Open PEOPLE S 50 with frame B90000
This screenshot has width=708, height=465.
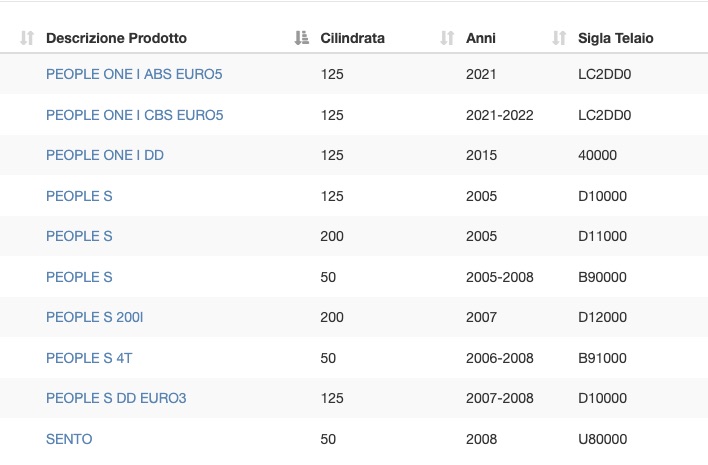[x=79, y=277]
